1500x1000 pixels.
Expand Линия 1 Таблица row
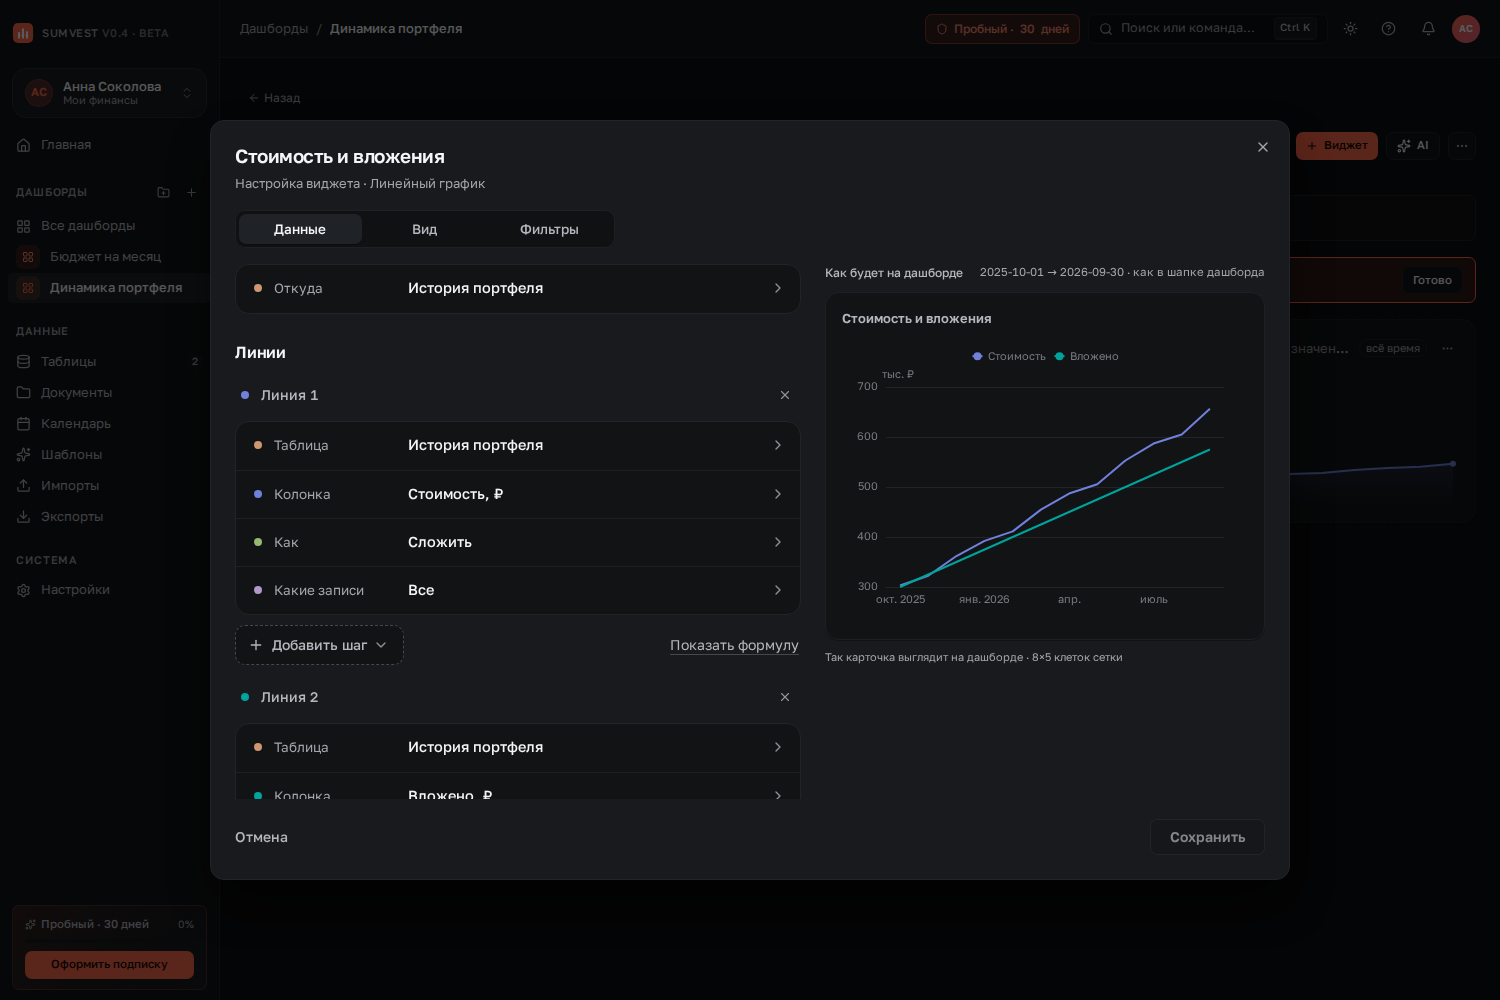518,446
